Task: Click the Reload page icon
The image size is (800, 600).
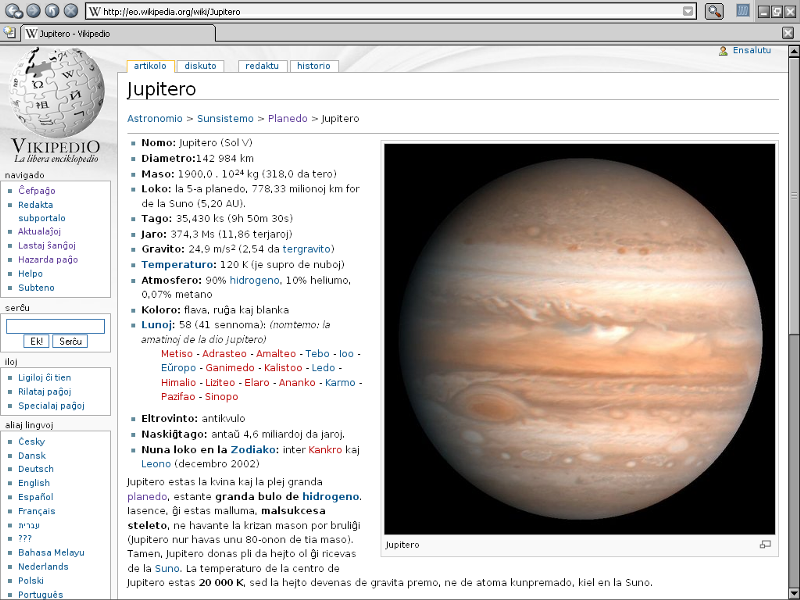Action: click(x=50, y=11)
